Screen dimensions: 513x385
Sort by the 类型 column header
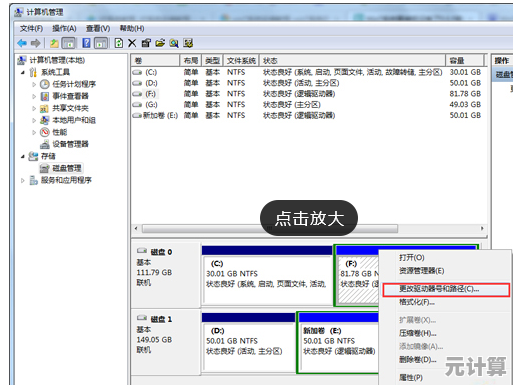[x=212, y=61]
